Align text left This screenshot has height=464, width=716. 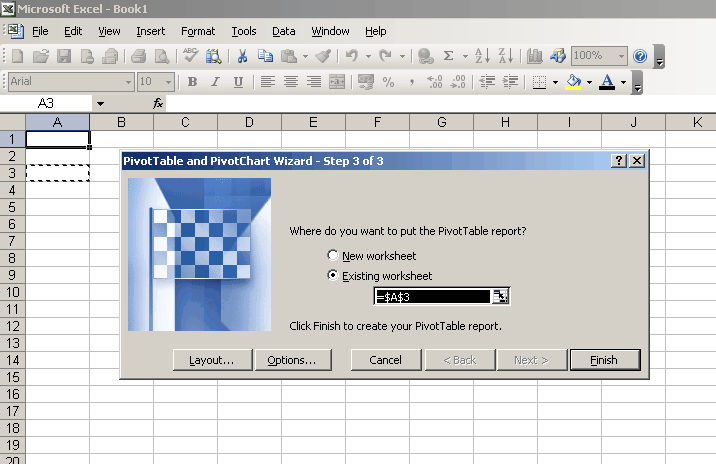pyautogui.click(x=268, y=82)
